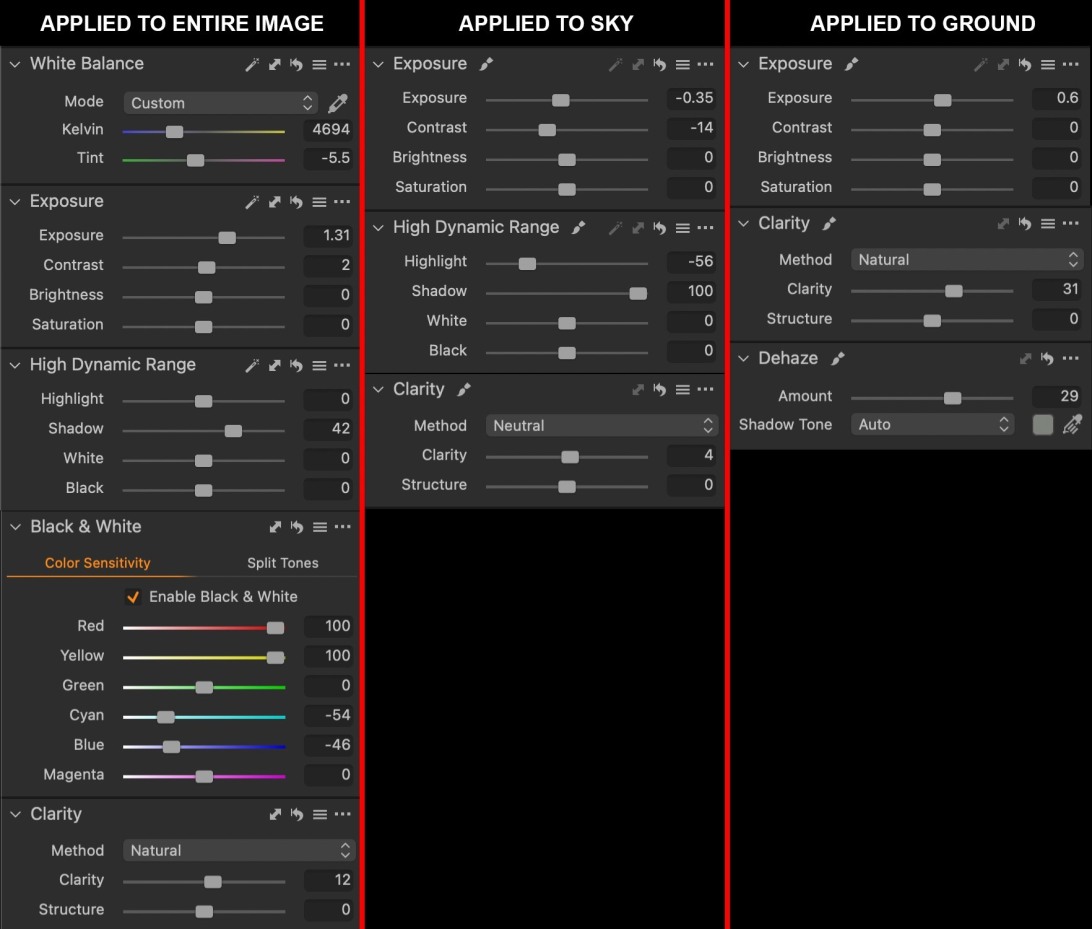The image size is (1092, 929).
Task: Click the layer brush icon beside Dehaze
Action: click(838, 358)
